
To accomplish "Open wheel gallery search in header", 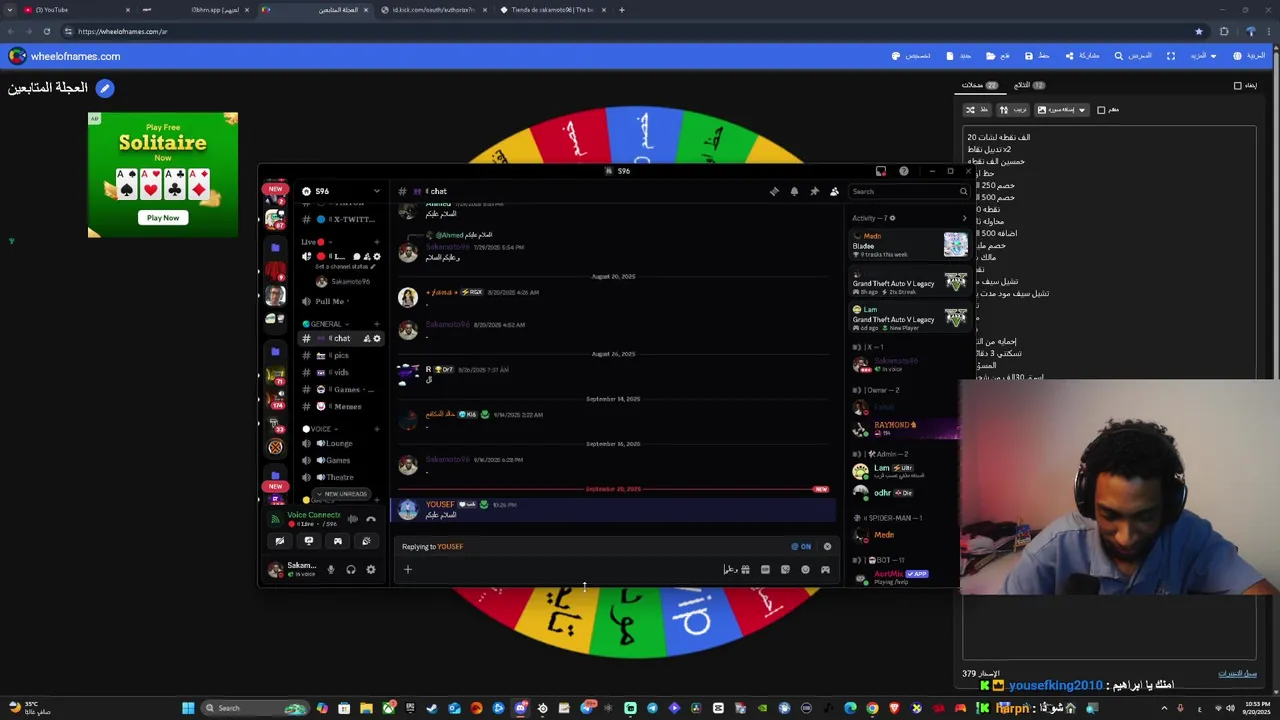I will (x=1134, y=56).
